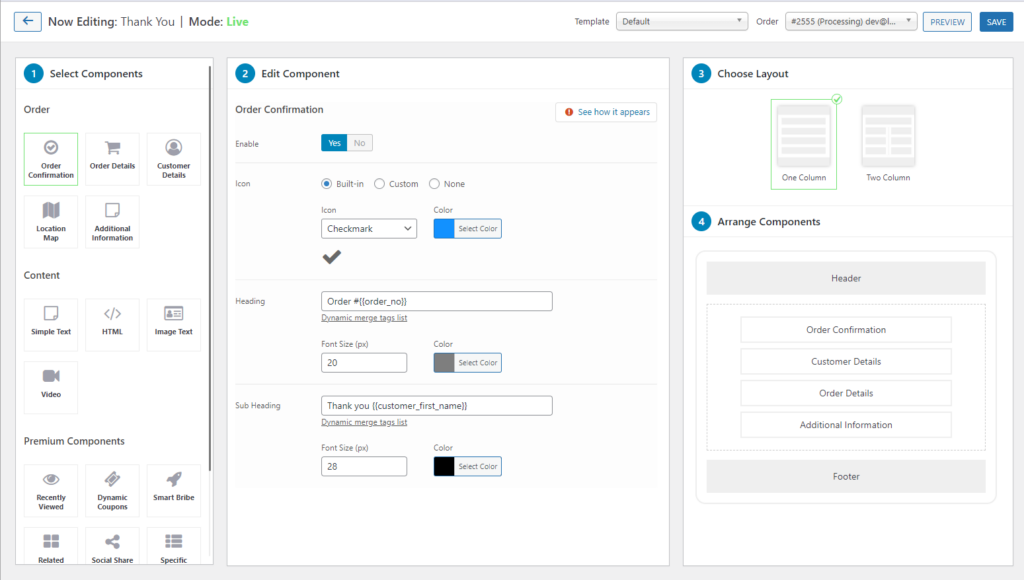Pick the Image Text component
This screenshot has height=580, width=1024.
pyautogui.click(x=174, y=325)
